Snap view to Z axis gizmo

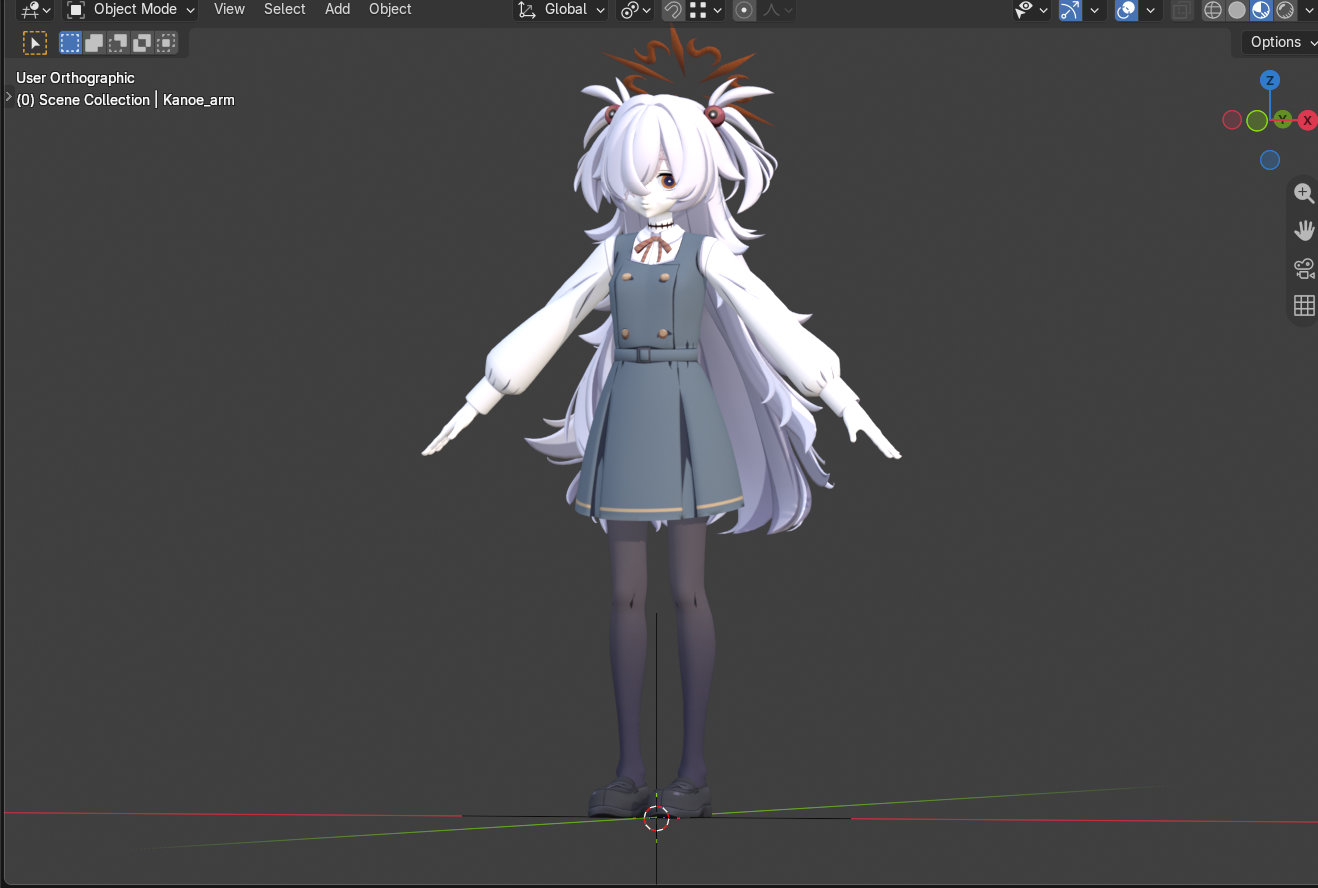coord(1270,80)
